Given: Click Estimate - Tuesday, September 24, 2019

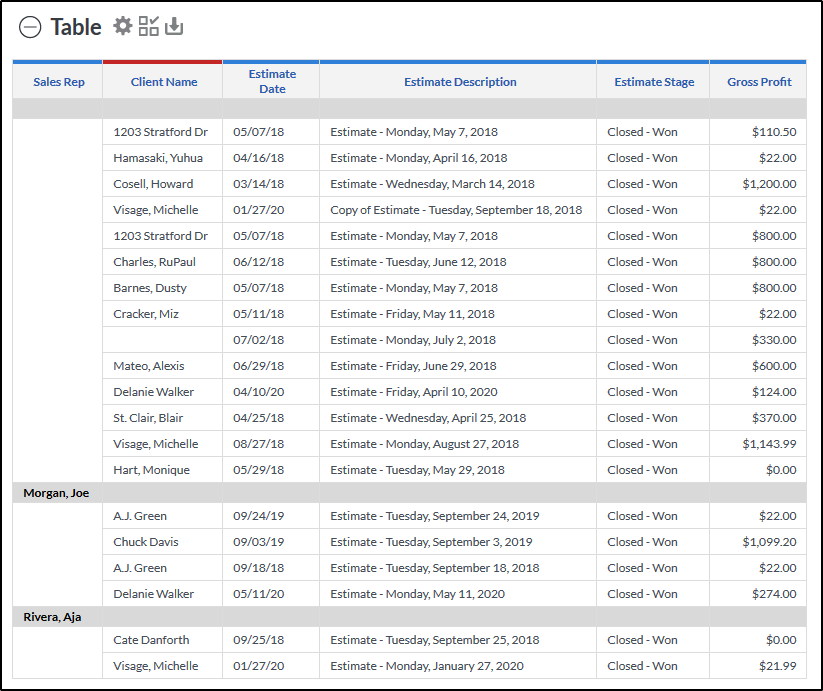Looking at the screenshot, I should click(x=435, y=516).
